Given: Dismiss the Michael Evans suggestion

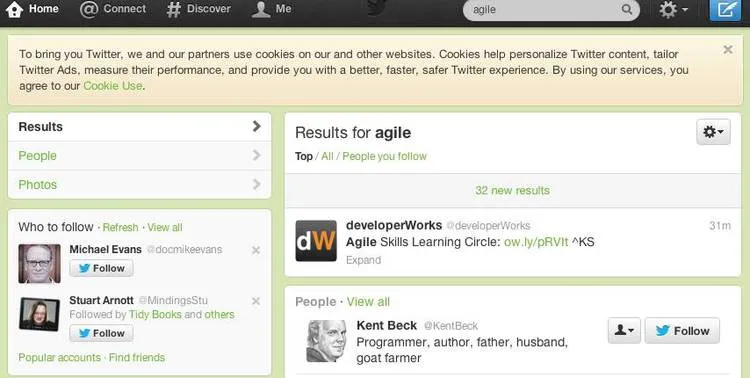Looking at the screenshot, I should coord(256,250).
